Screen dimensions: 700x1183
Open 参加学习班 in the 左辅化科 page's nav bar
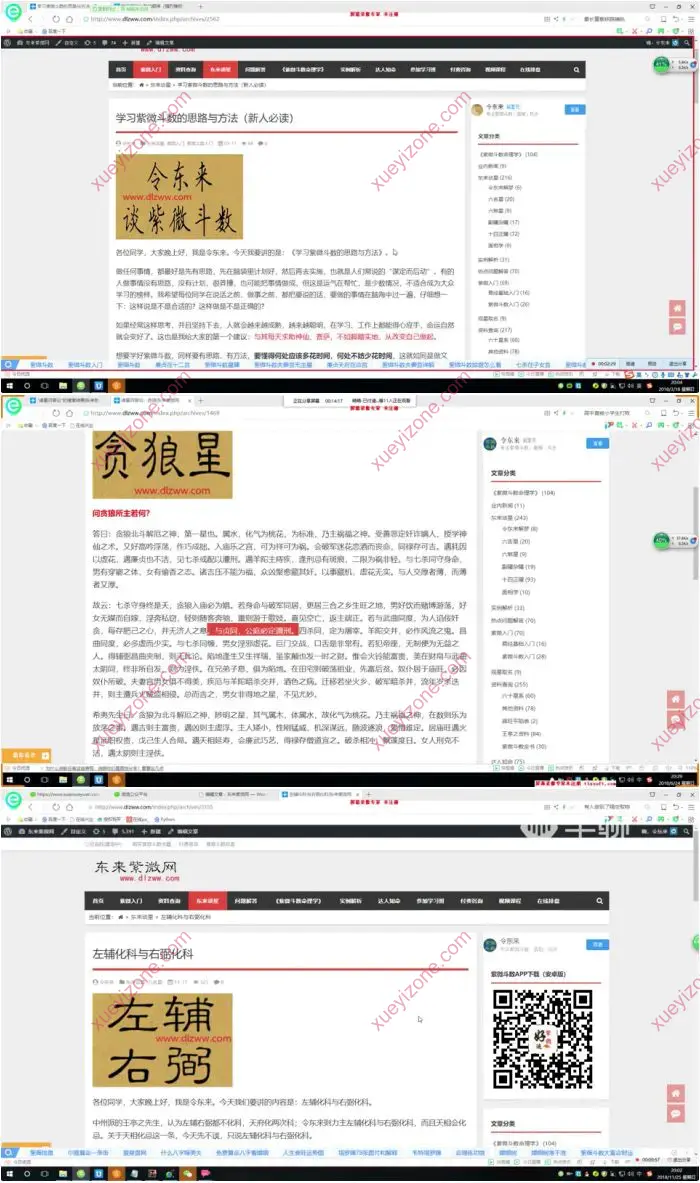(x=429, y=900)
